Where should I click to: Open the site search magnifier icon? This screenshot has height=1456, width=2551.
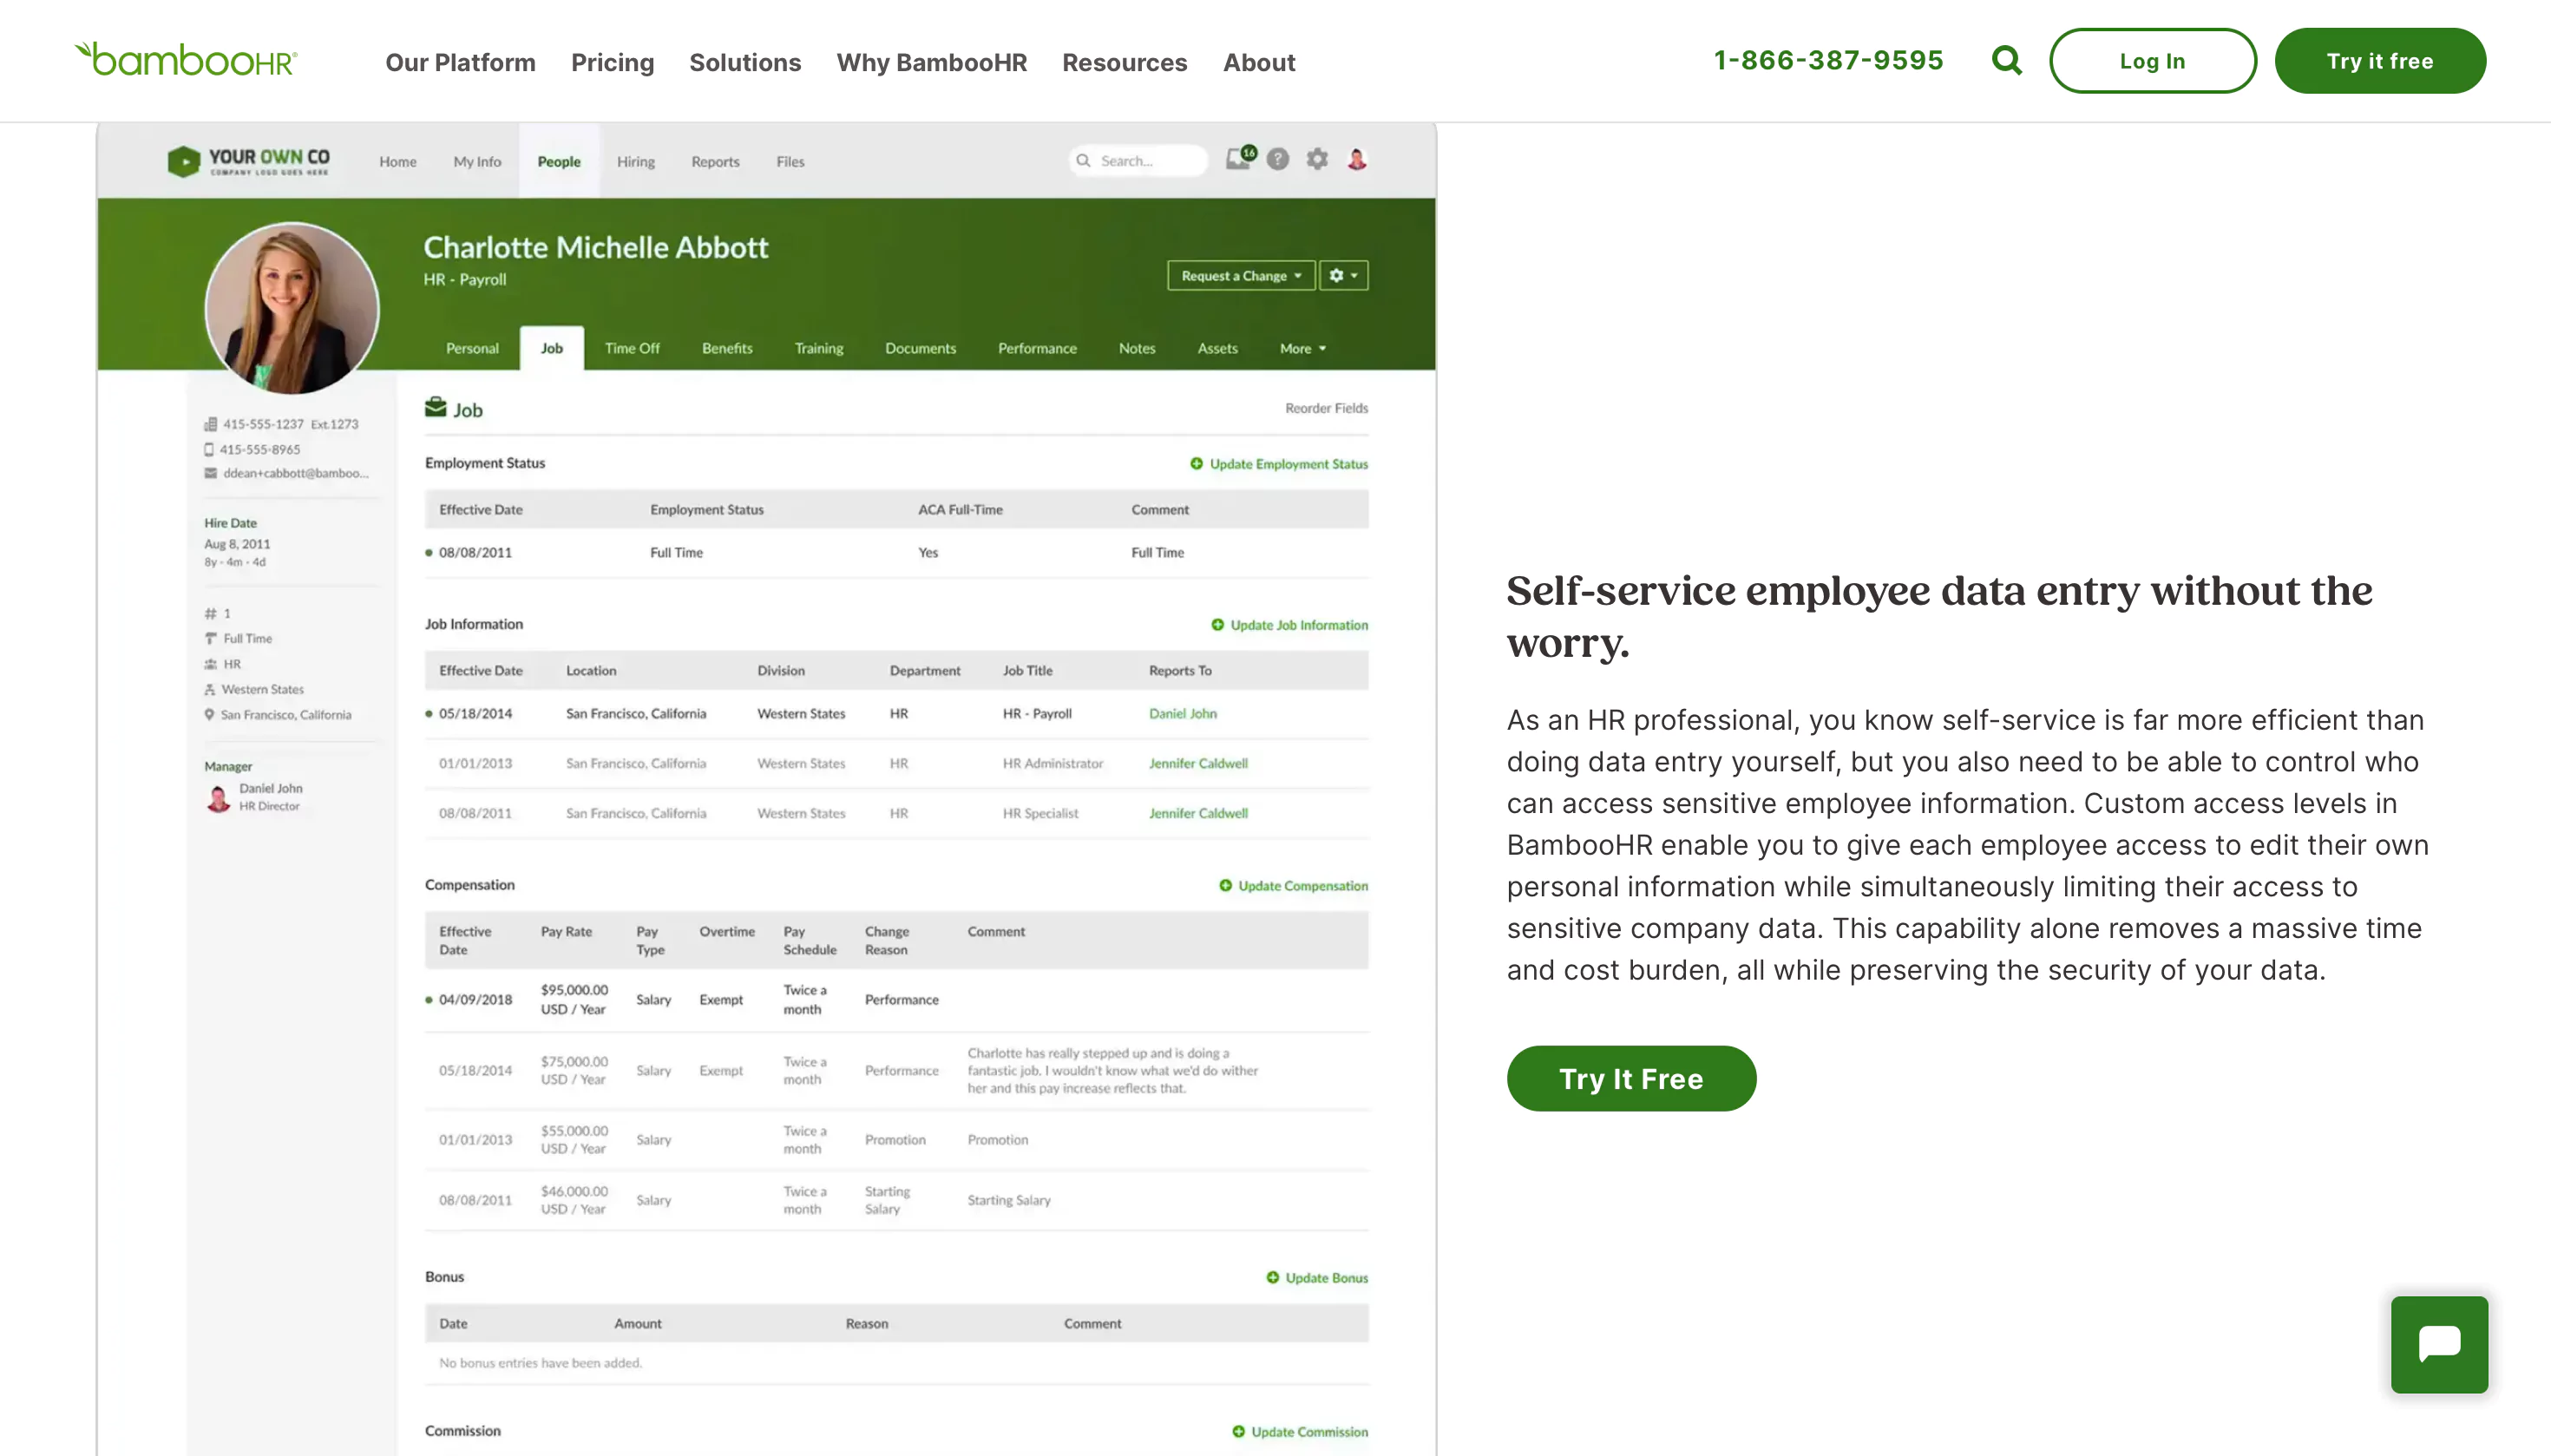point(2006,61)
